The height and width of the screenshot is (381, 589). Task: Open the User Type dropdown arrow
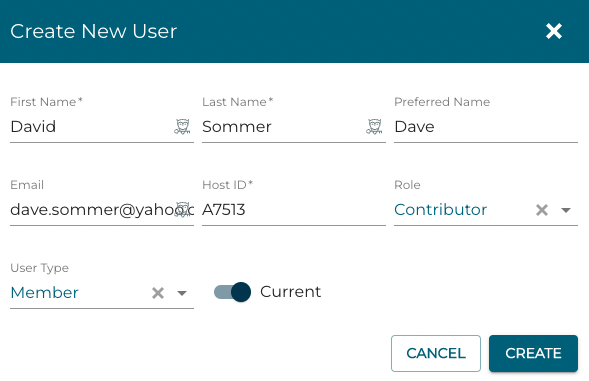point(182,293)
